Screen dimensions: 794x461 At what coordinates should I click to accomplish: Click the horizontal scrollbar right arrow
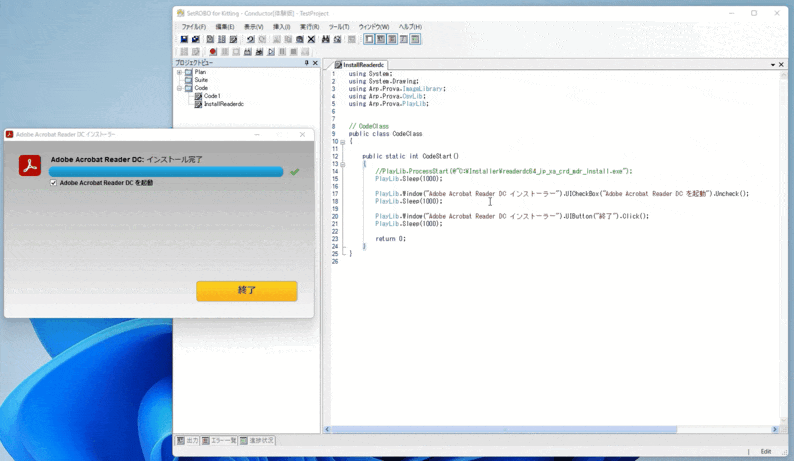point(774,429)
